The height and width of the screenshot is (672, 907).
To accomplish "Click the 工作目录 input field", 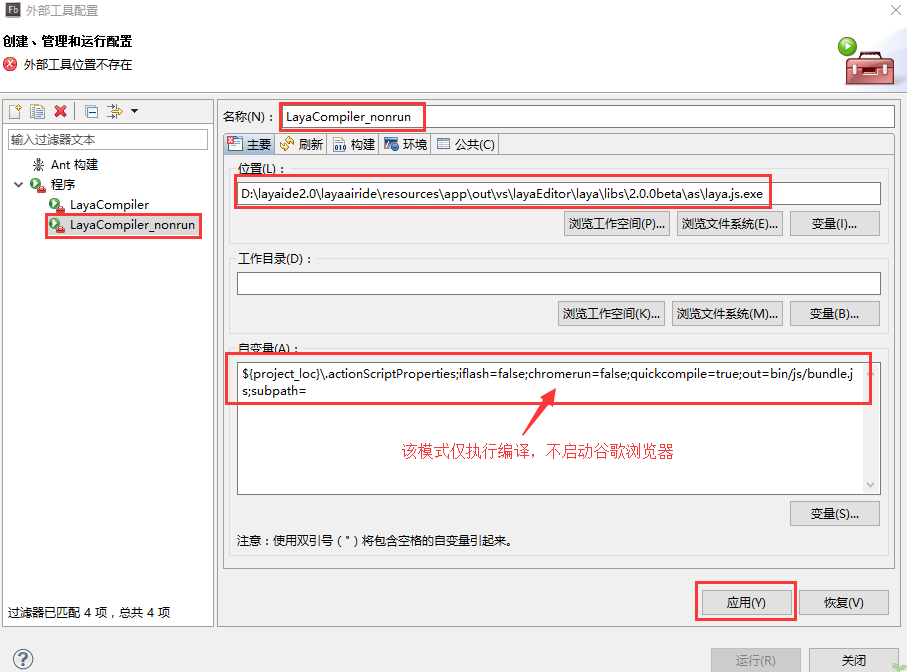I will click(558, 283).
